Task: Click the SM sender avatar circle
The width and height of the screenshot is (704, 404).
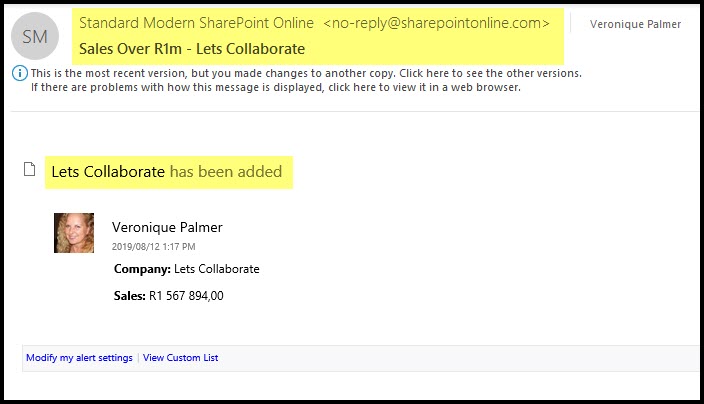Action: [x=35, y=36]
